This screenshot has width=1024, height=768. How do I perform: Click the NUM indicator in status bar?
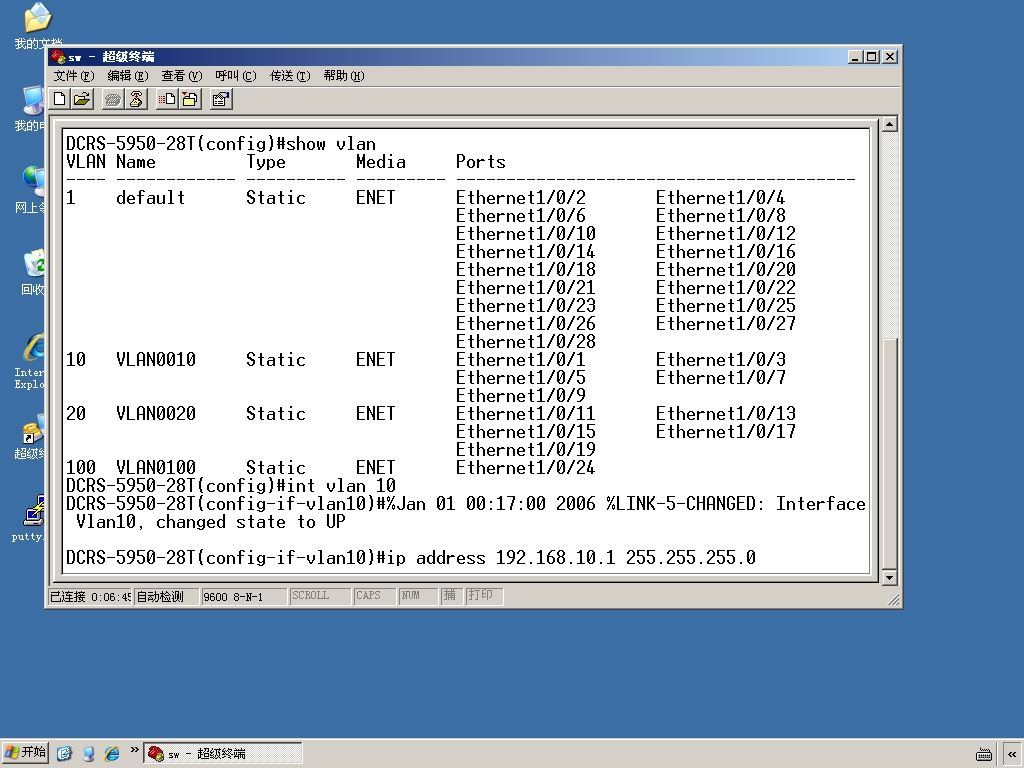pyautogui.click(x=417, y=596)
